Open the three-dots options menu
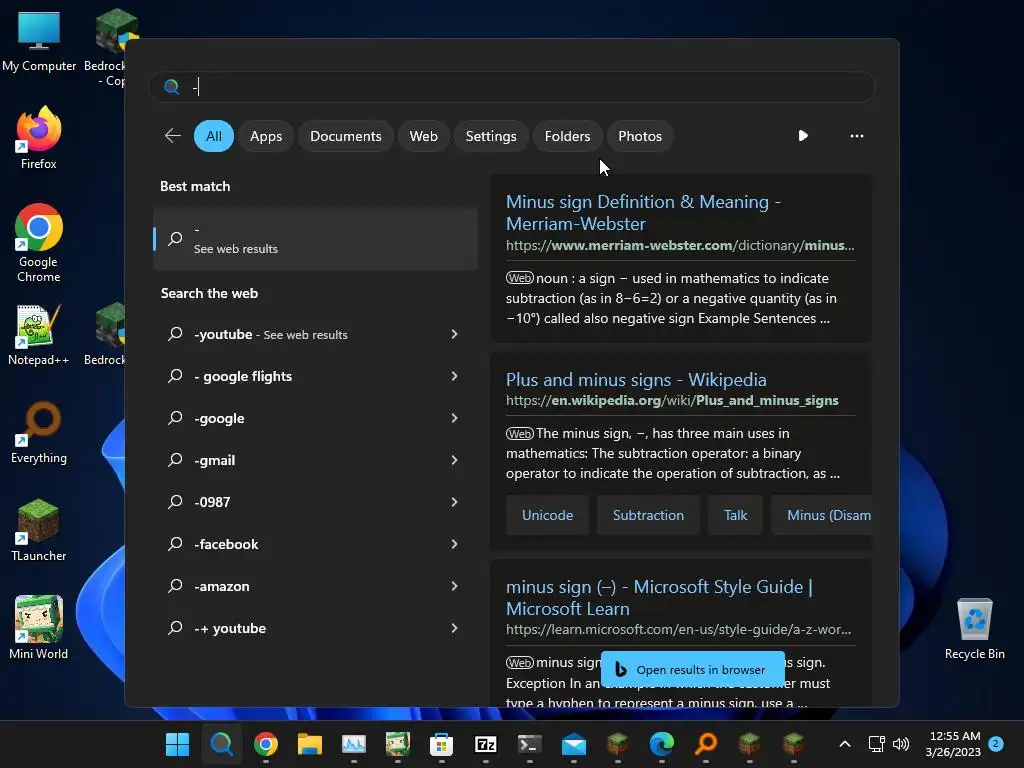Viewport: 1024px width, 768px height. click(857, 136)
